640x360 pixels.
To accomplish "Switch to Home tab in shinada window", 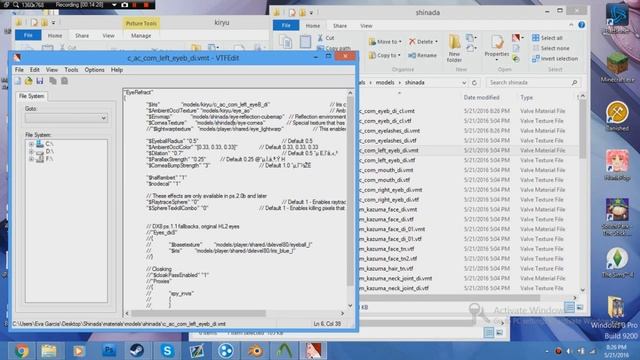I will point(313,26).
